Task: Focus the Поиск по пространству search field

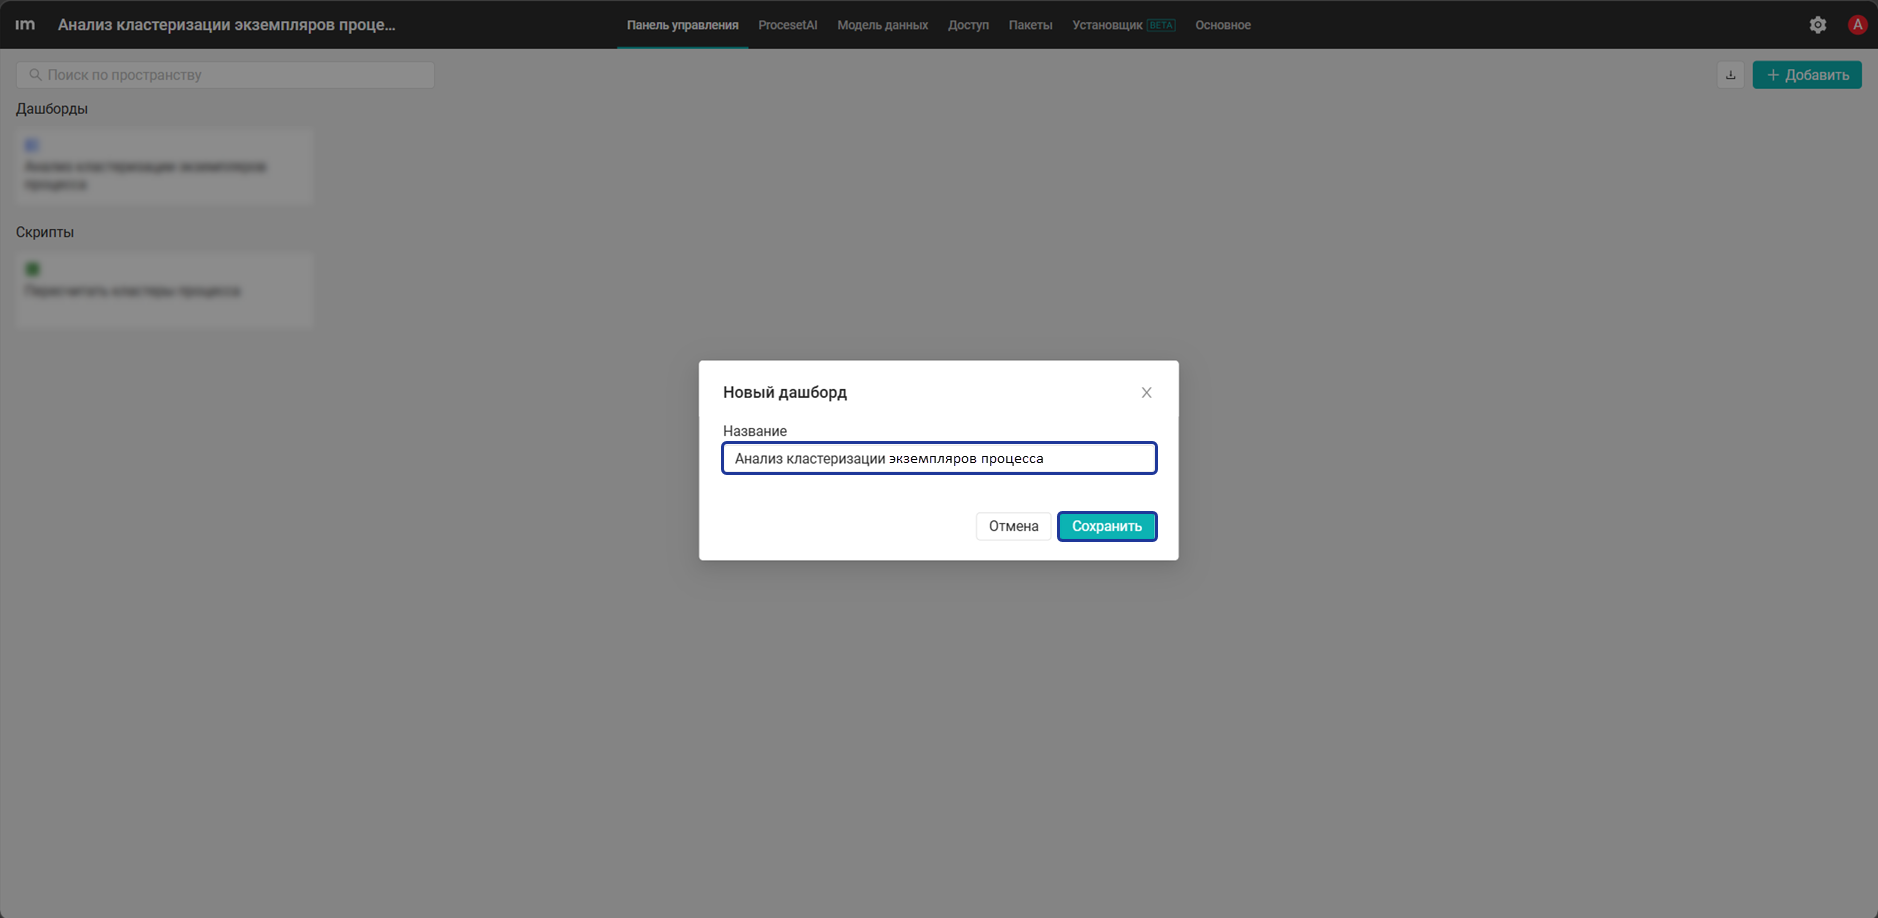Action: pyautogui.click(x=225, y=75)
